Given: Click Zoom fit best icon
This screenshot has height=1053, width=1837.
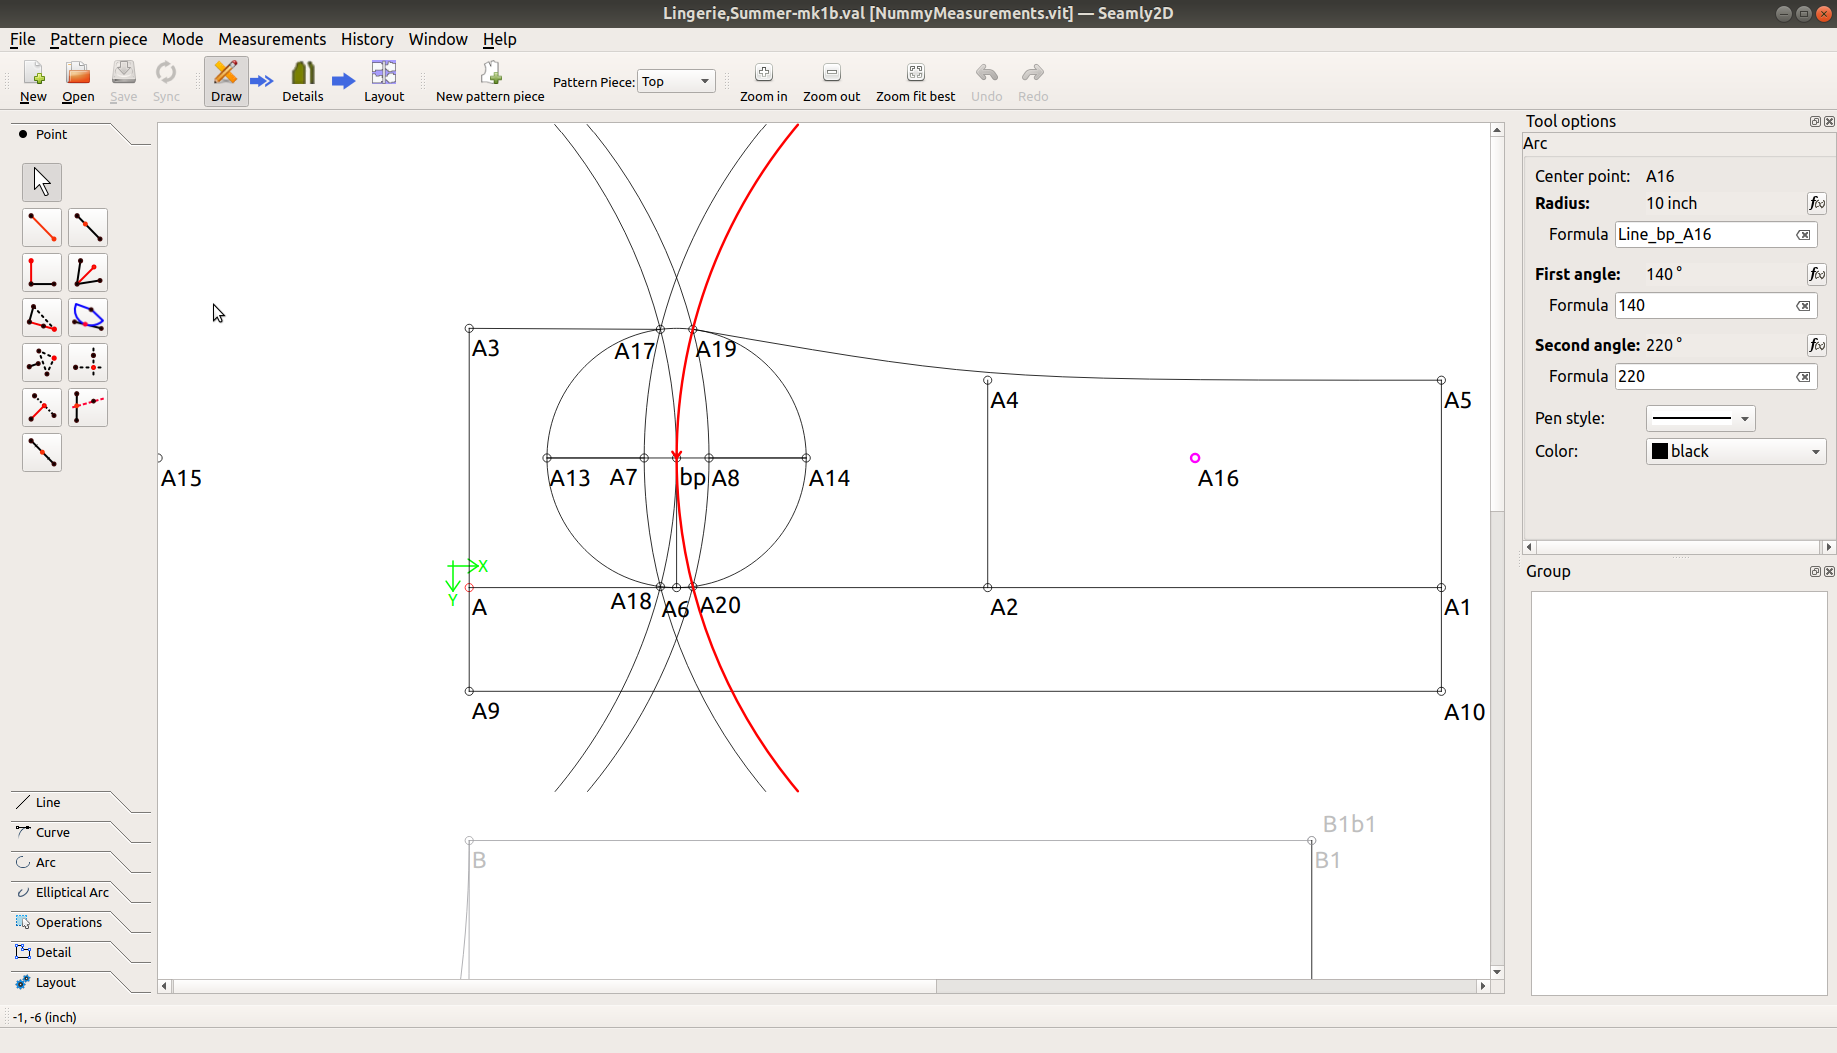Looking at the screenshot, I should pyautogui.click(x=915, y=73).
